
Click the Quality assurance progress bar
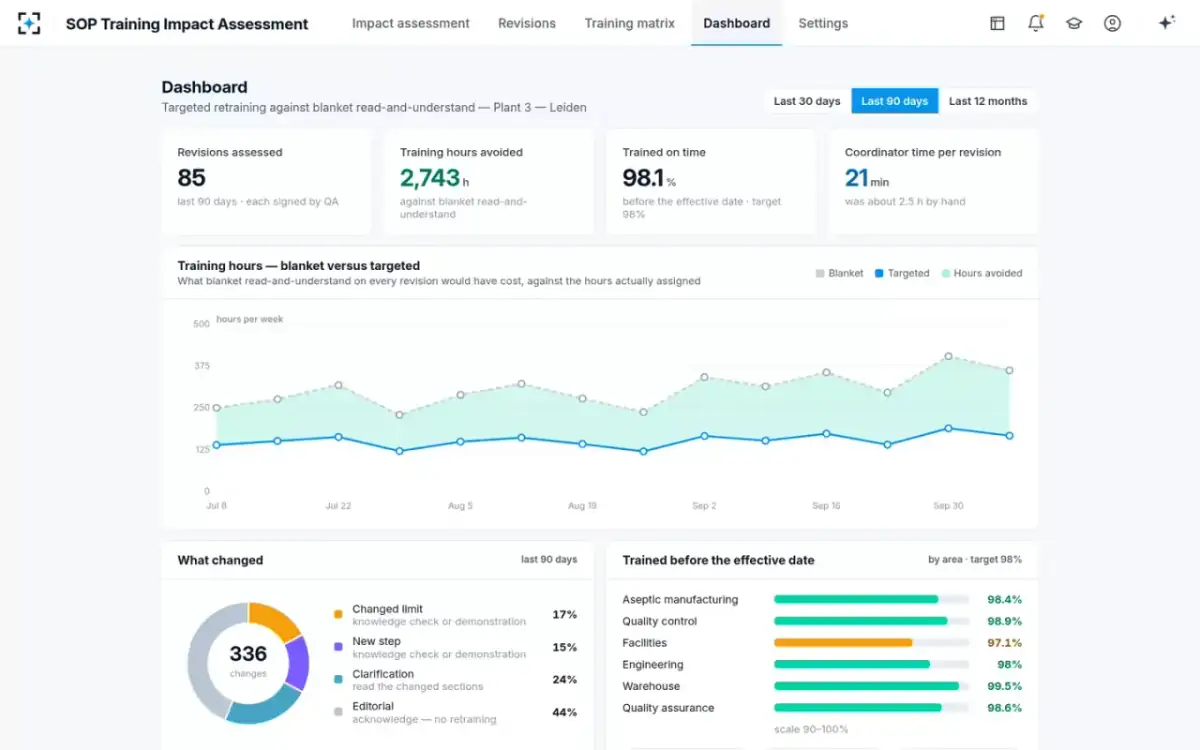tap(871, 708)
